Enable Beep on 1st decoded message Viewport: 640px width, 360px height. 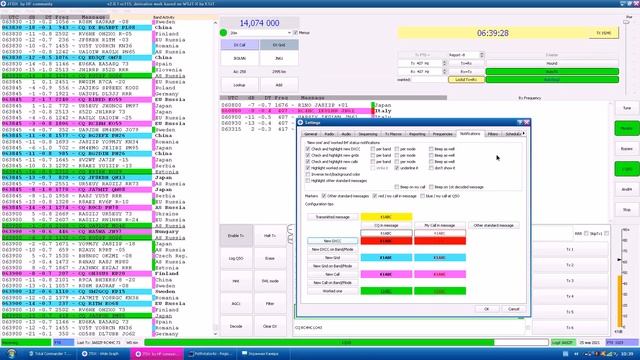[x=431, y=187]
